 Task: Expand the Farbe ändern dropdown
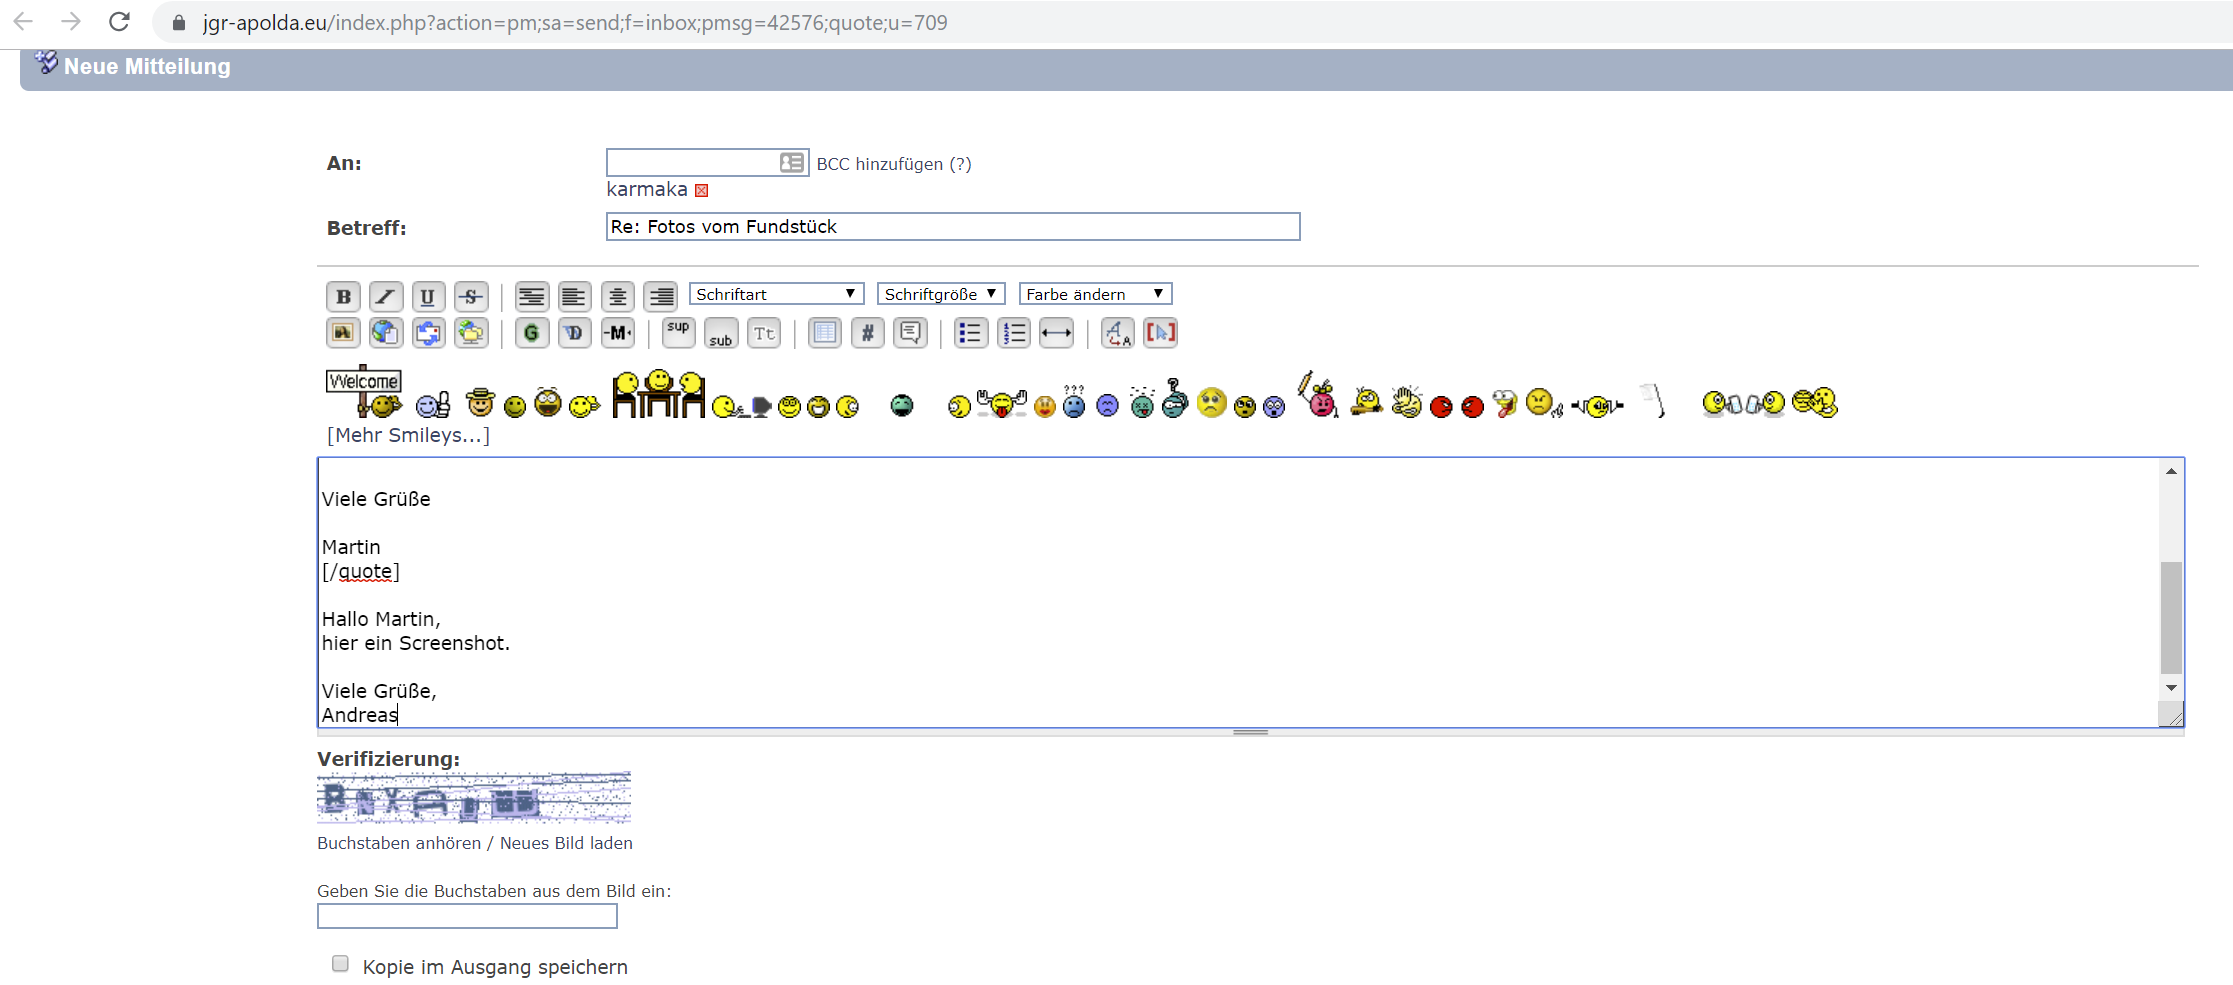[x=1095, y=294]
